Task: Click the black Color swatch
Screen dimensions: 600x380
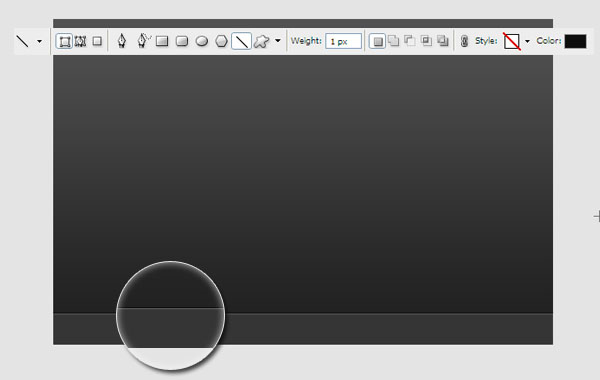Action: pos(575,41)
